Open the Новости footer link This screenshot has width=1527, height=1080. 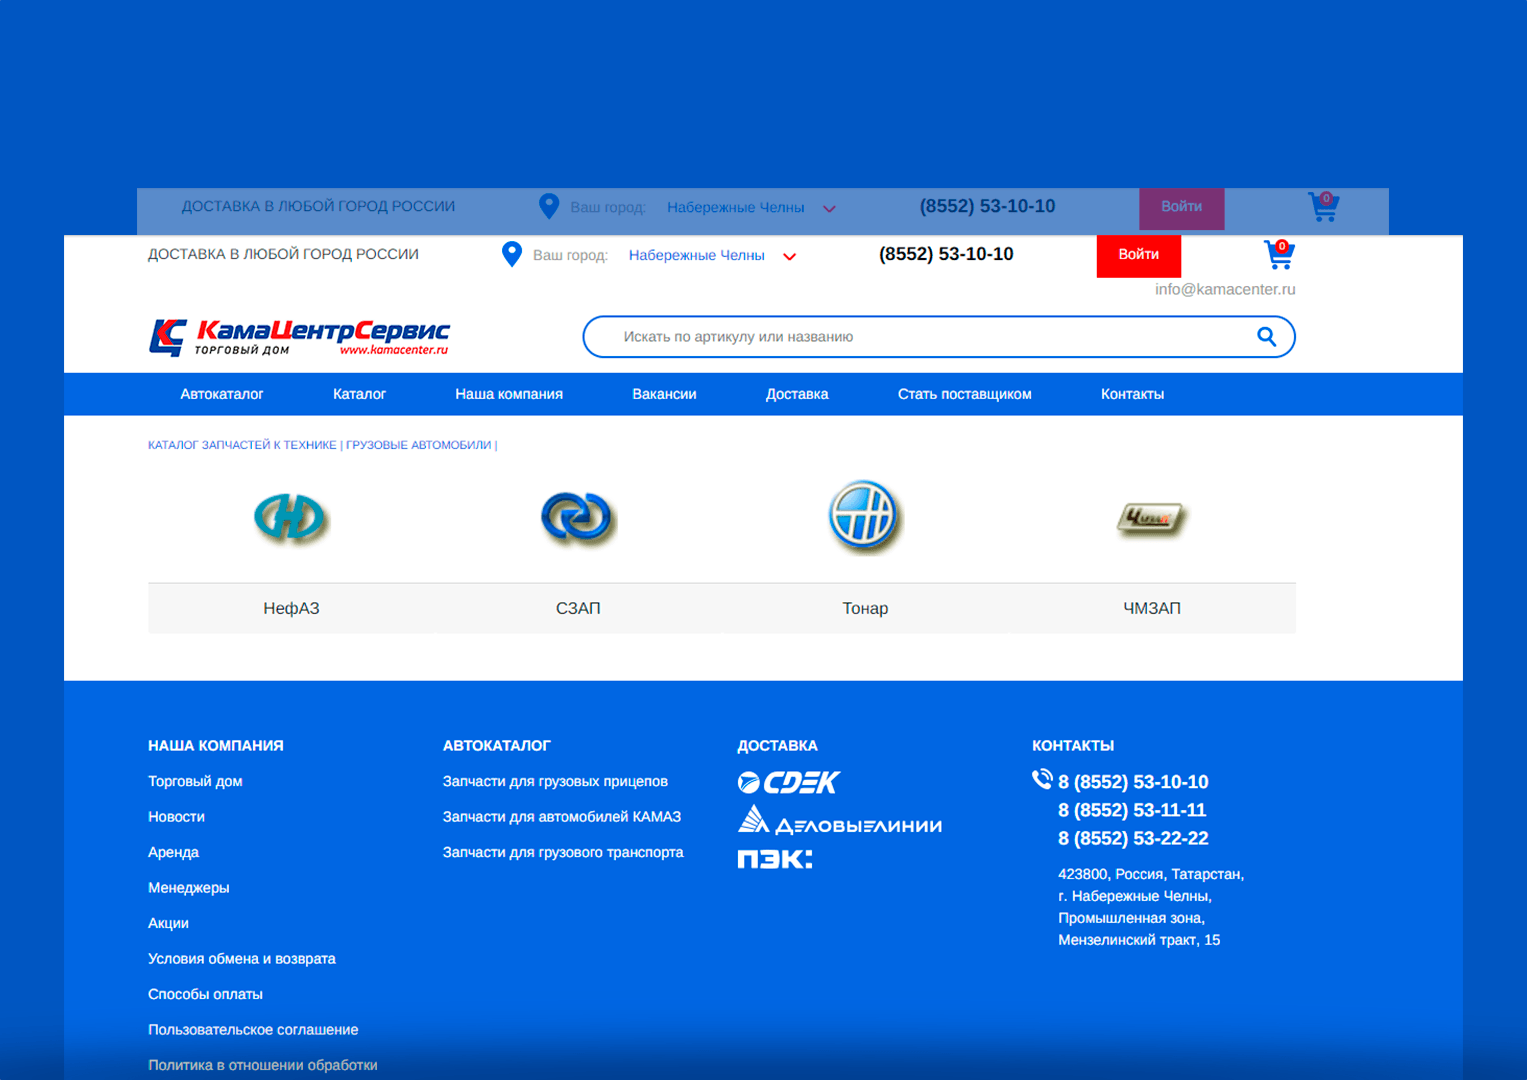176,817
